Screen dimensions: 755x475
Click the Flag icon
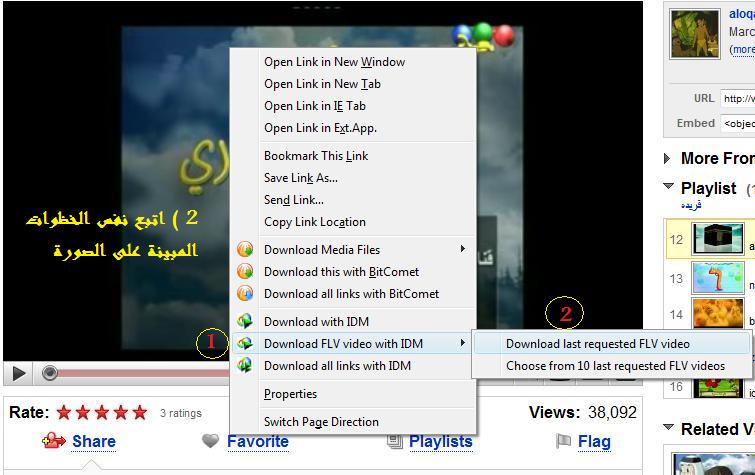(x=563, y=441)
